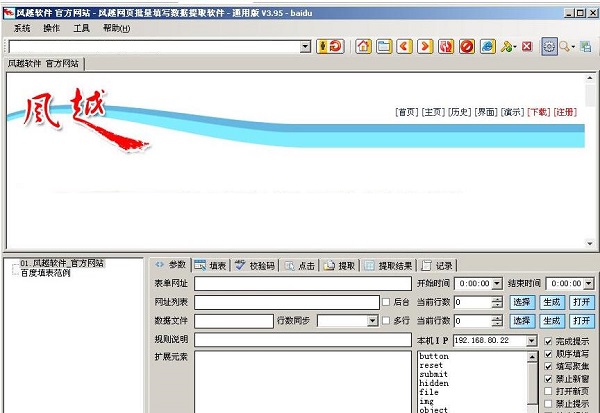Select the 凤越软件 官方网站 browser tab
Screen dimensions: 600x413
[43, 64]
